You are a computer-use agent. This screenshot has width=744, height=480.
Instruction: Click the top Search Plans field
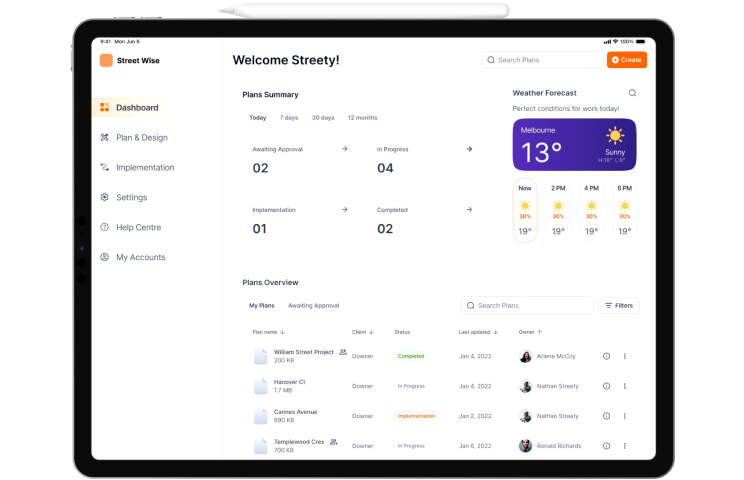tap(545, 60)
